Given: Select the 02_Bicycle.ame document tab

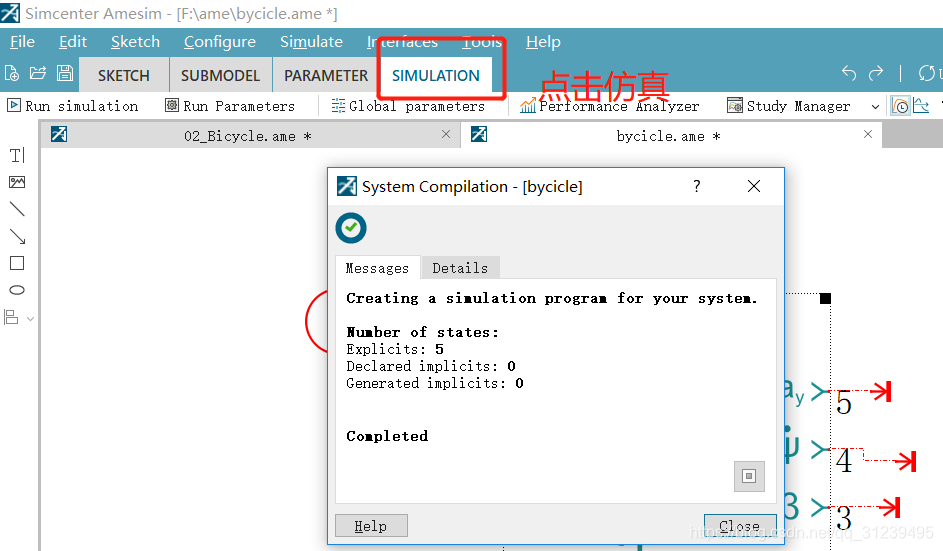Looking at the screenshot, I should [248, 136].
